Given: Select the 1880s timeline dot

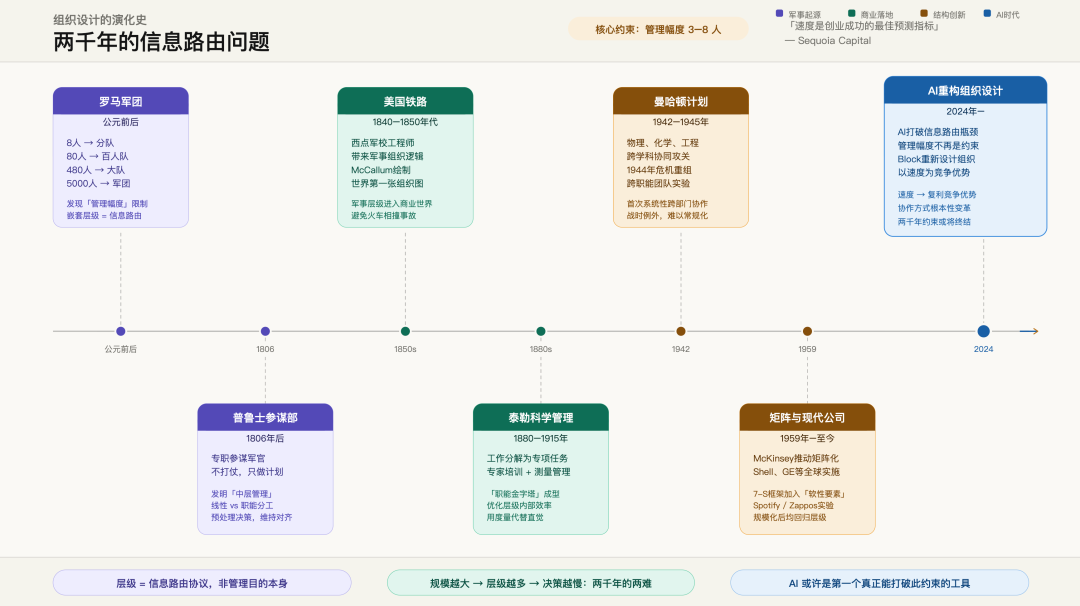Looking at the screenshot, I should click(540, 330).
